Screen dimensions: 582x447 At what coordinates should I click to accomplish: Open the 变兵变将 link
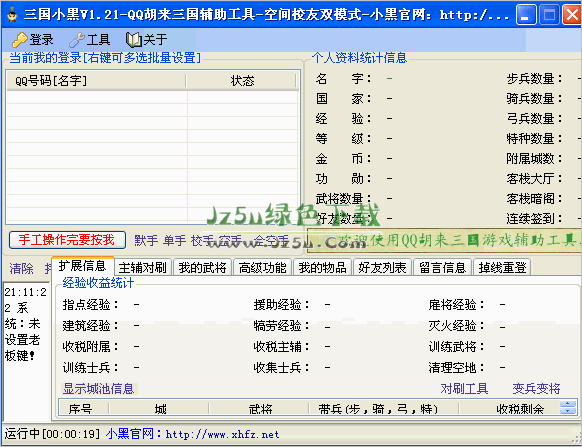[536, 389]
